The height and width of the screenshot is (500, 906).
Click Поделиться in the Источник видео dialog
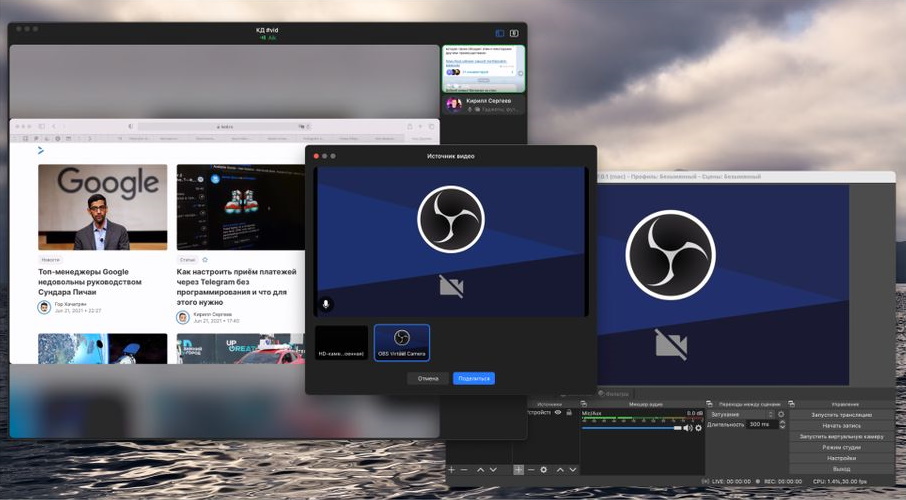tap(474, 379)
